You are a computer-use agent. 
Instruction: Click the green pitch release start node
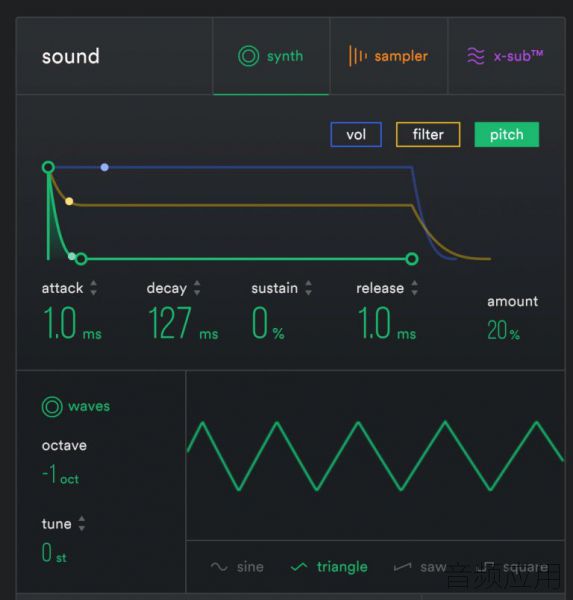[x=412, y=259]
